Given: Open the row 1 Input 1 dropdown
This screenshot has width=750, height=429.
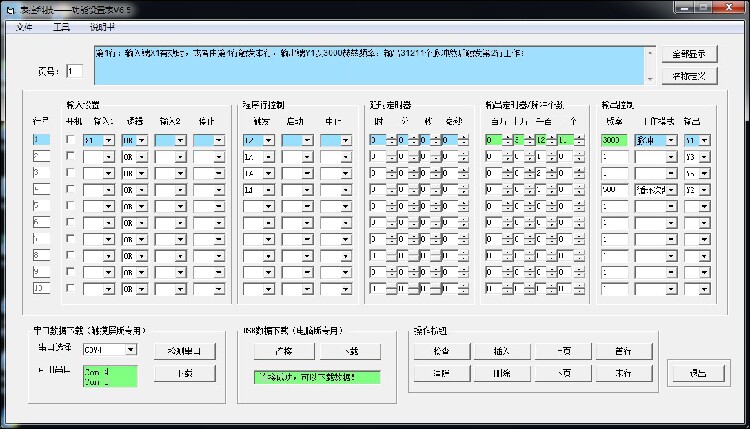Looking at the screenshot, I should tap(109, 140).
